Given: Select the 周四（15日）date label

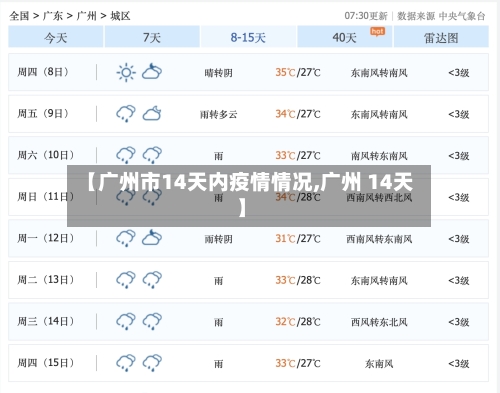Looking at the screenshot, I should [x=46, y=363].
